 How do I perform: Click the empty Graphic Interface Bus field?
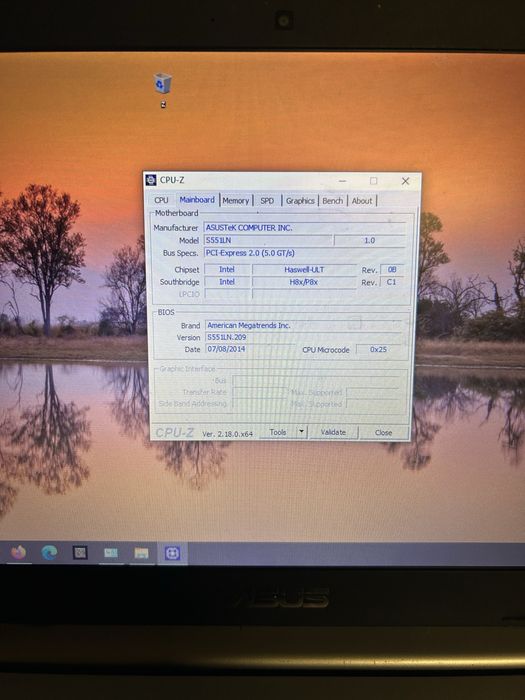pos(316,380)
